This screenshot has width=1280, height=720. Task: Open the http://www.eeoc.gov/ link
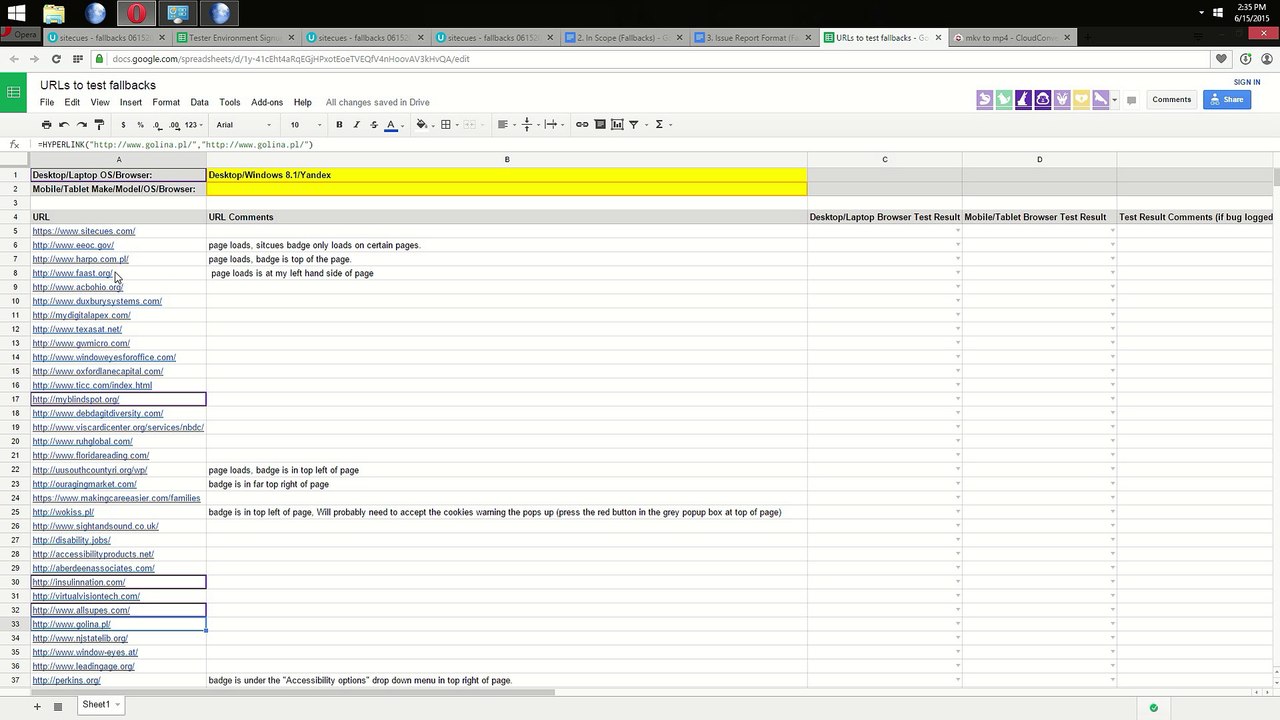[x=73, y=245]
